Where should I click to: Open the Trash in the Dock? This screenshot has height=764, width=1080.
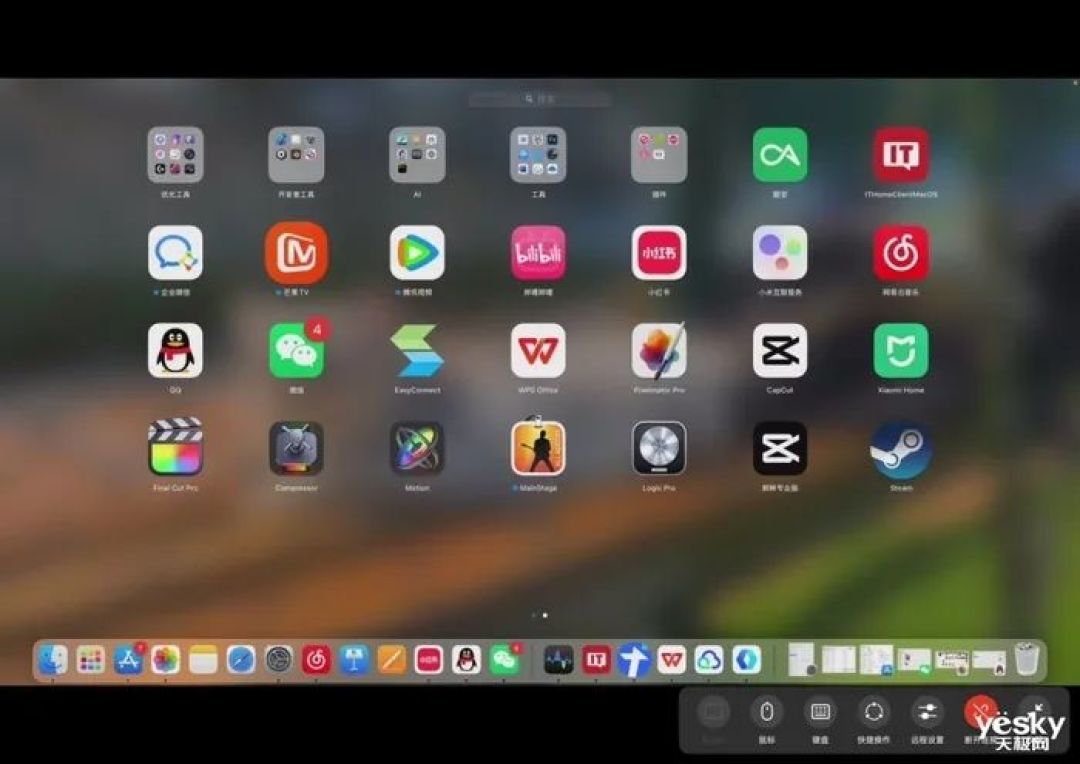1026,659
